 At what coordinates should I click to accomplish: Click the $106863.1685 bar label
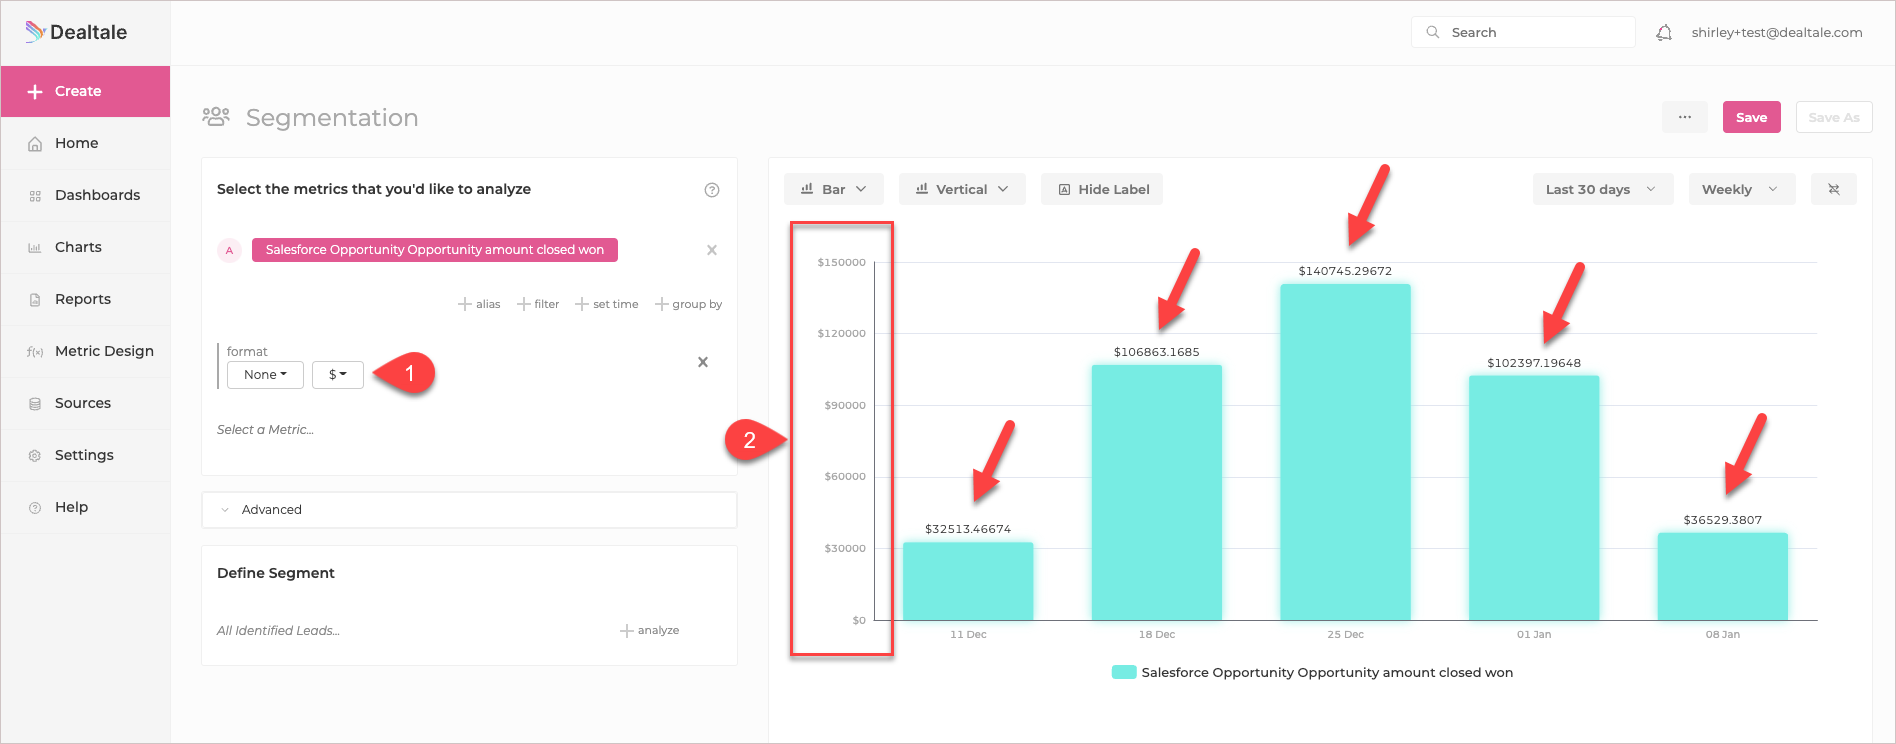1157,352
